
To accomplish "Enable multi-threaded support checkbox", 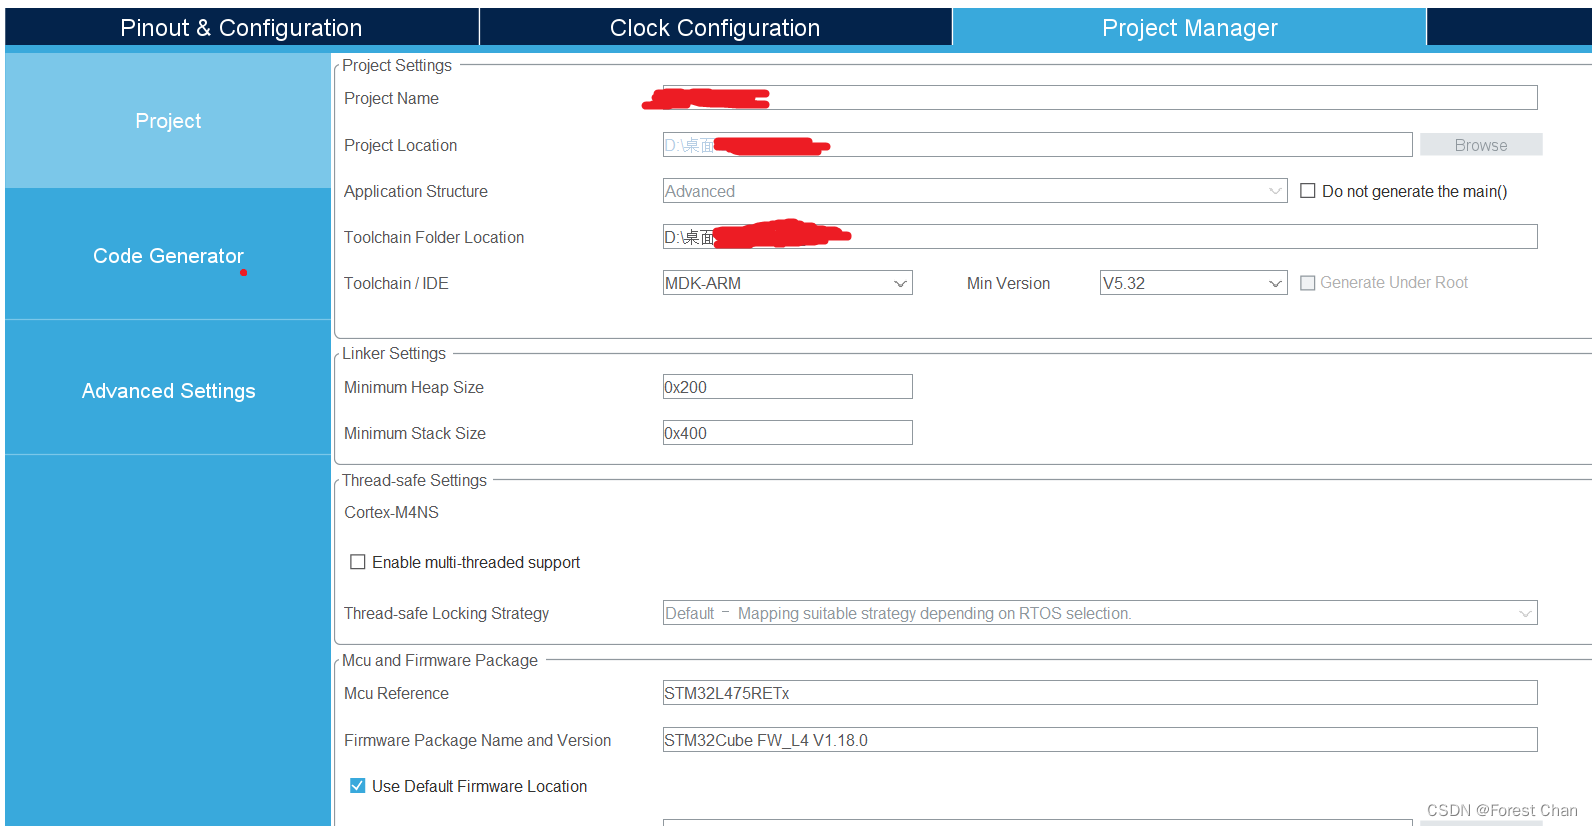I will pyautogui.click(x=357, y=562).
